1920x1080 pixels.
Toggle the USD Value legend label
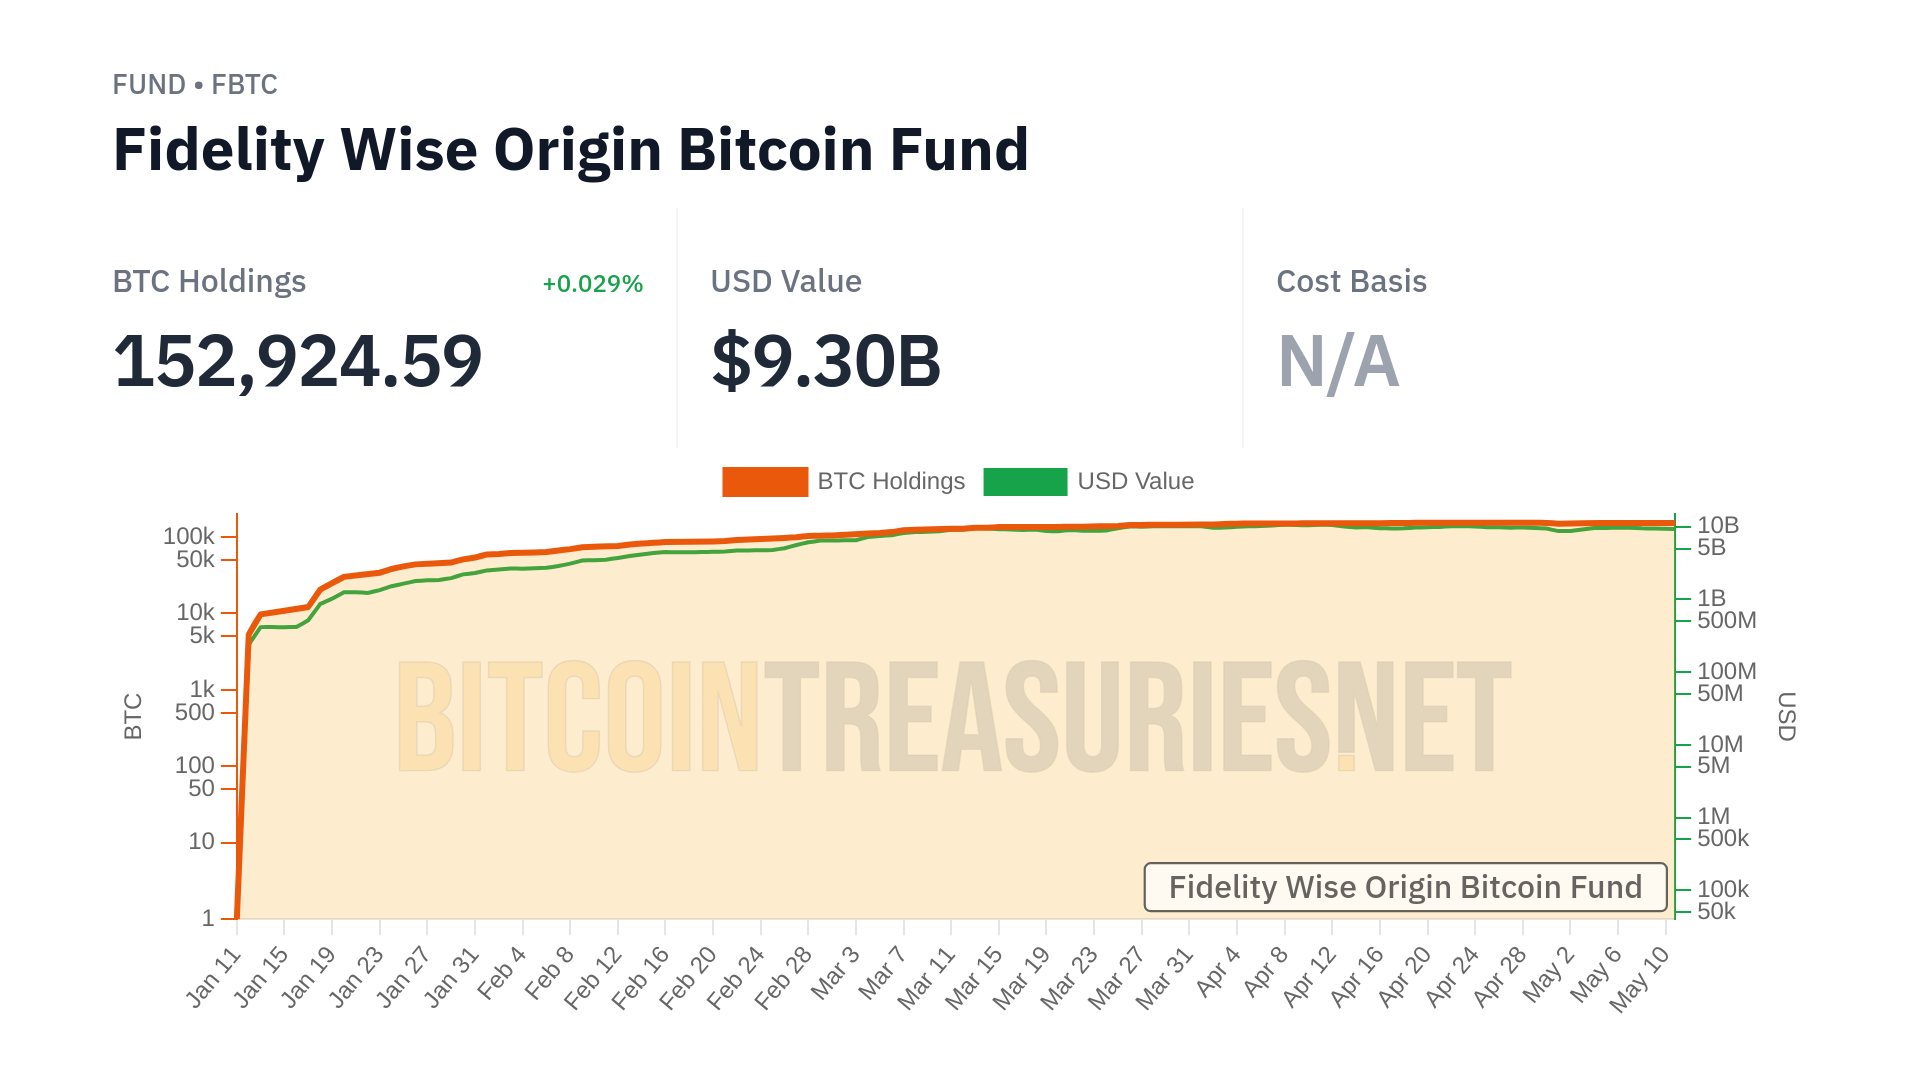pyautogui.click(x=1135, y=482)
